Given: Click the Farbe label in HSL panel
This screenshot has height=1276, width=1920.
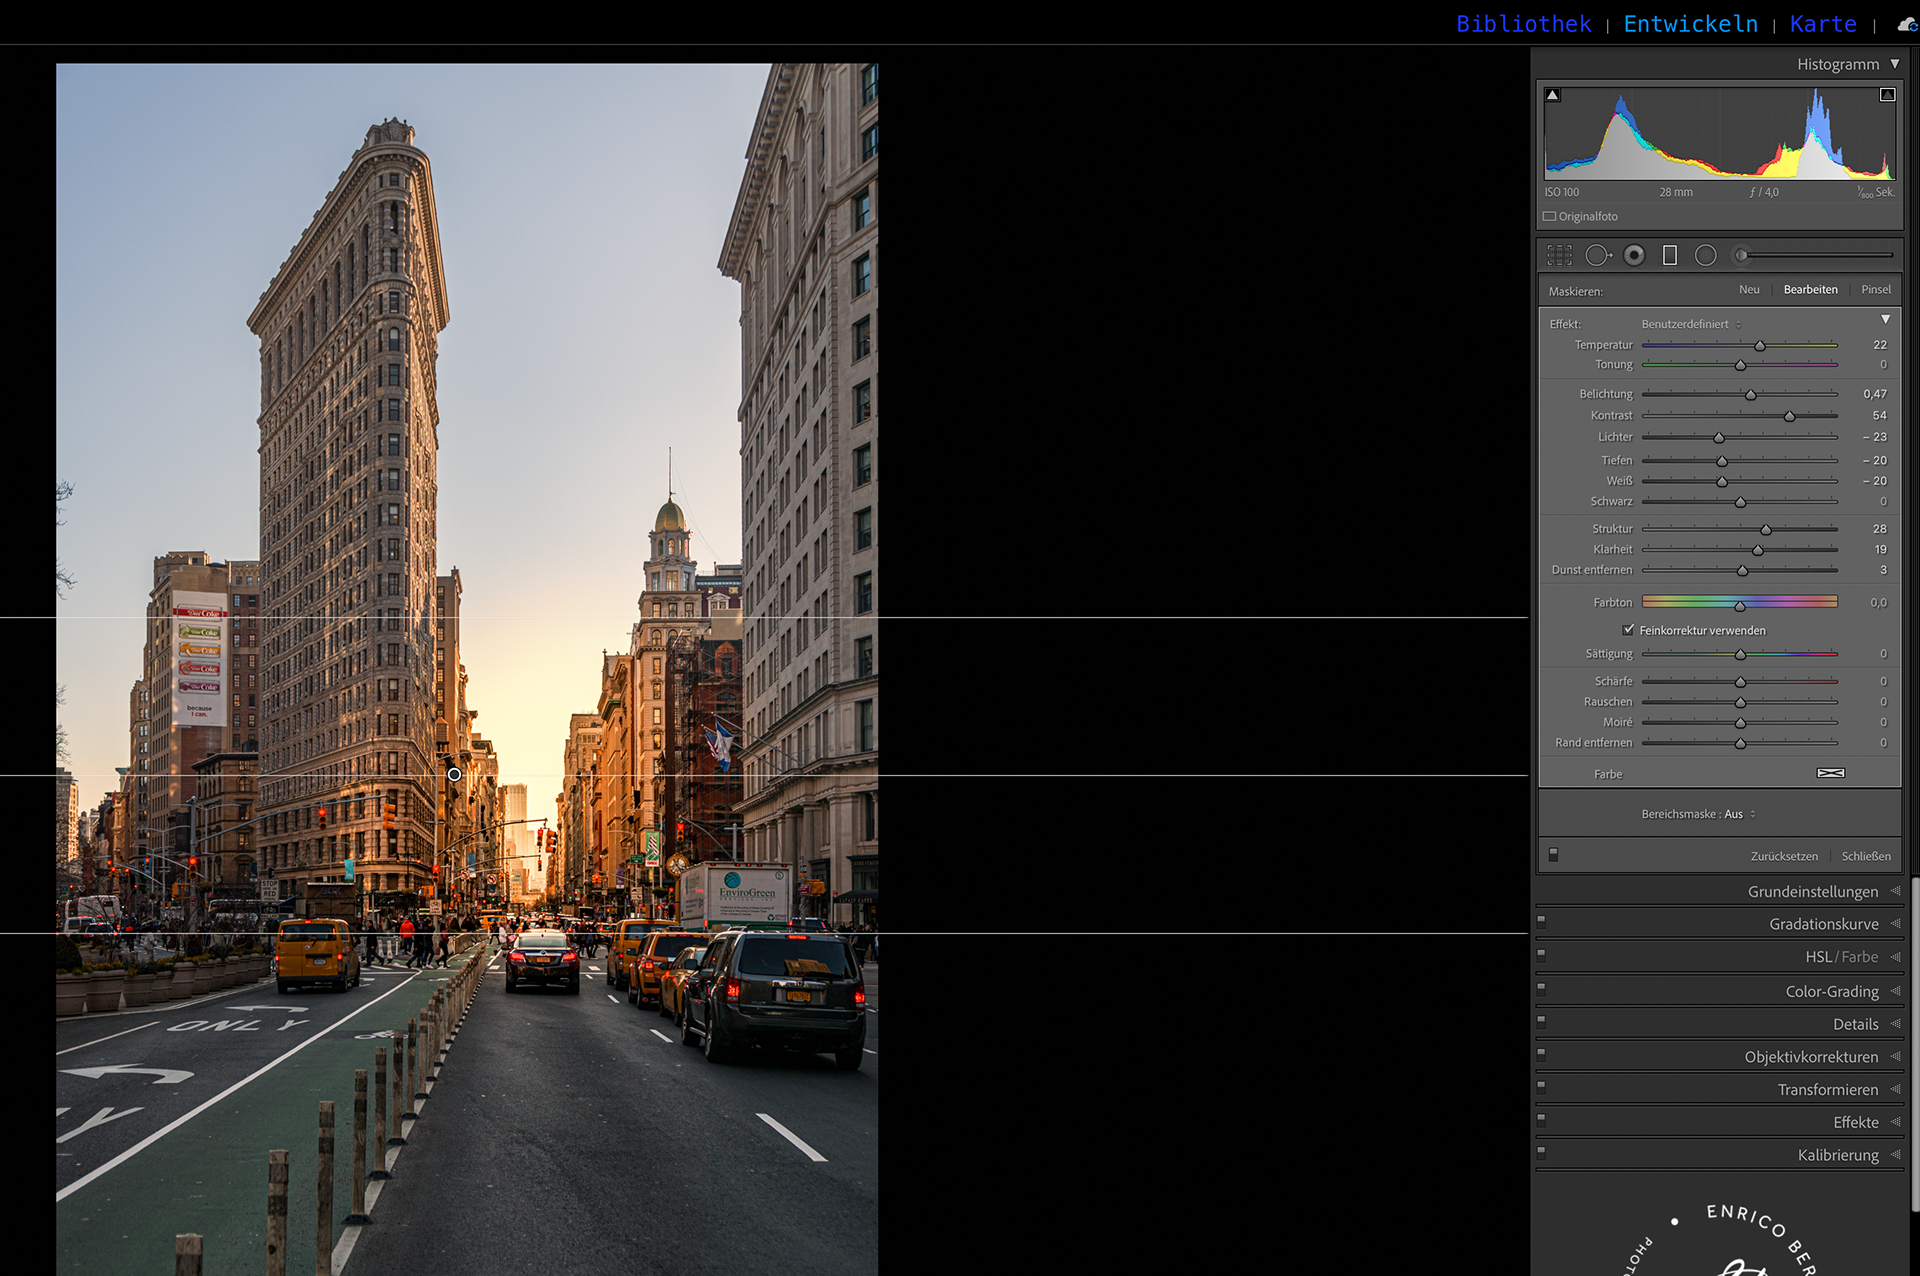Looking at the screenshot, I should click(1860, 957).
